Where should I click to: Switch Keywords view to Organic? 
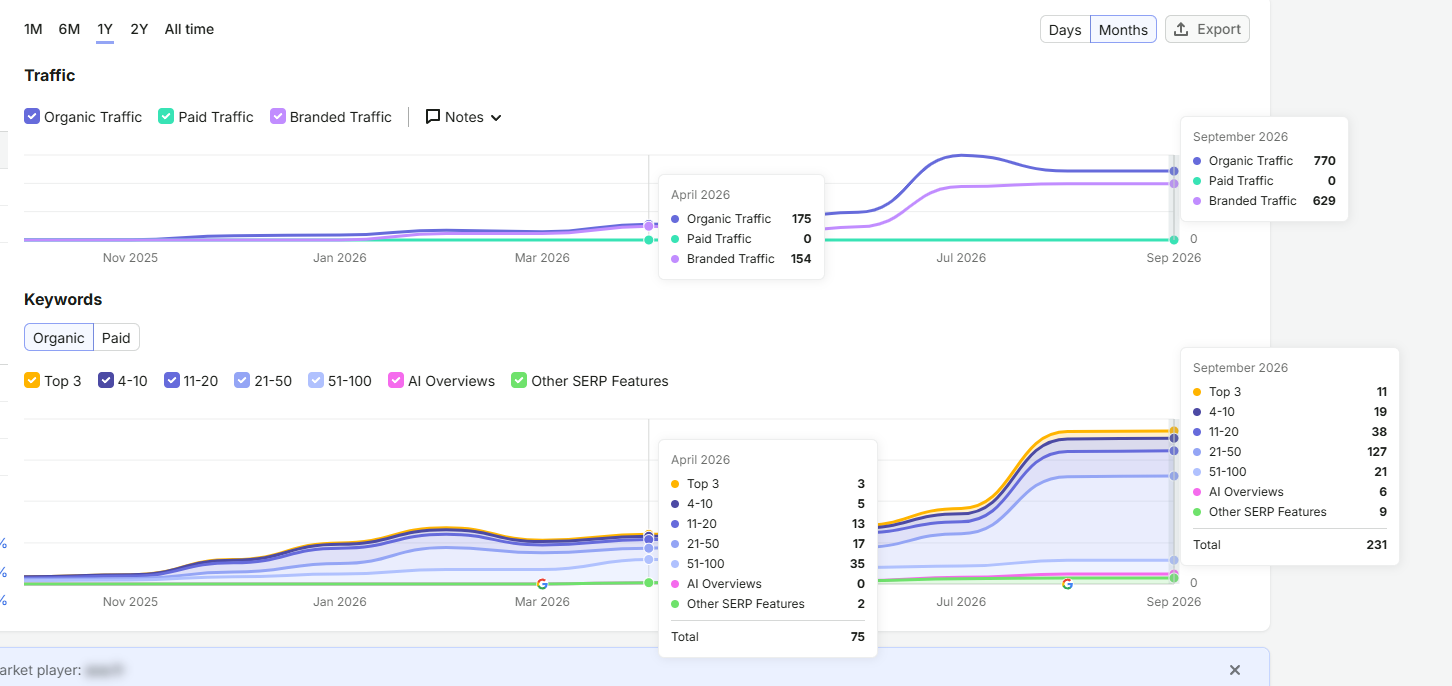pos(59,338)
